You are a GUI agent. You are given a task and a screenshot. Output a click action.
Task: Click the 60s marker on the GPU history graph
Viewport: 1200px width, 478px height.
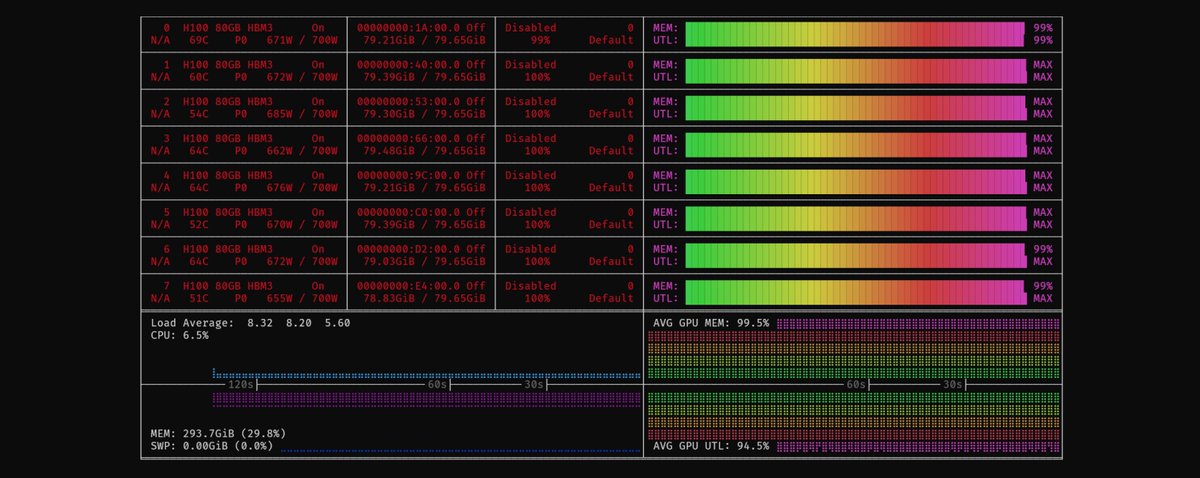856,384
